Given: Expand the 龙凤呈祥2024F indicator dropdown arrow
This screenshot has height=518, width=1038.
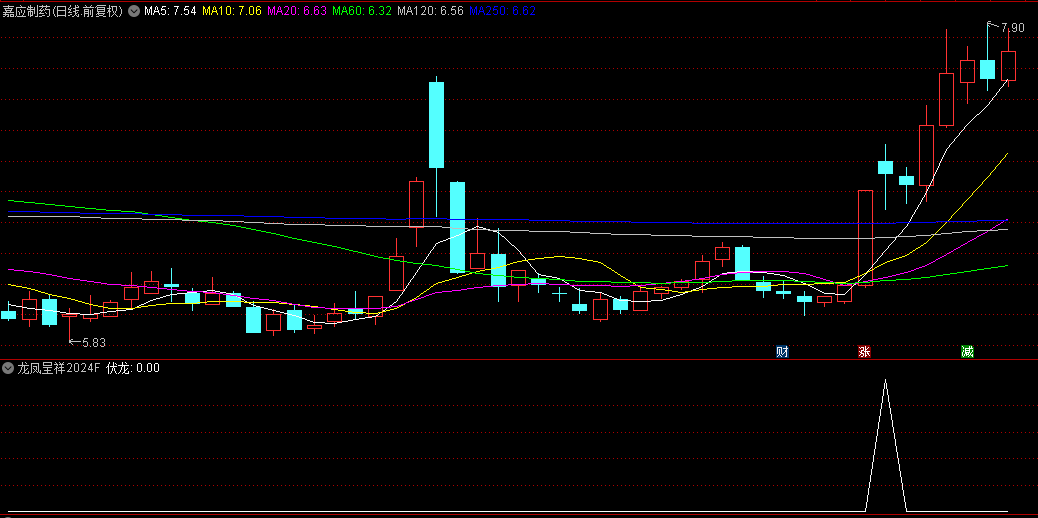Looking at the screenshot, I should (x=8, y=368).
